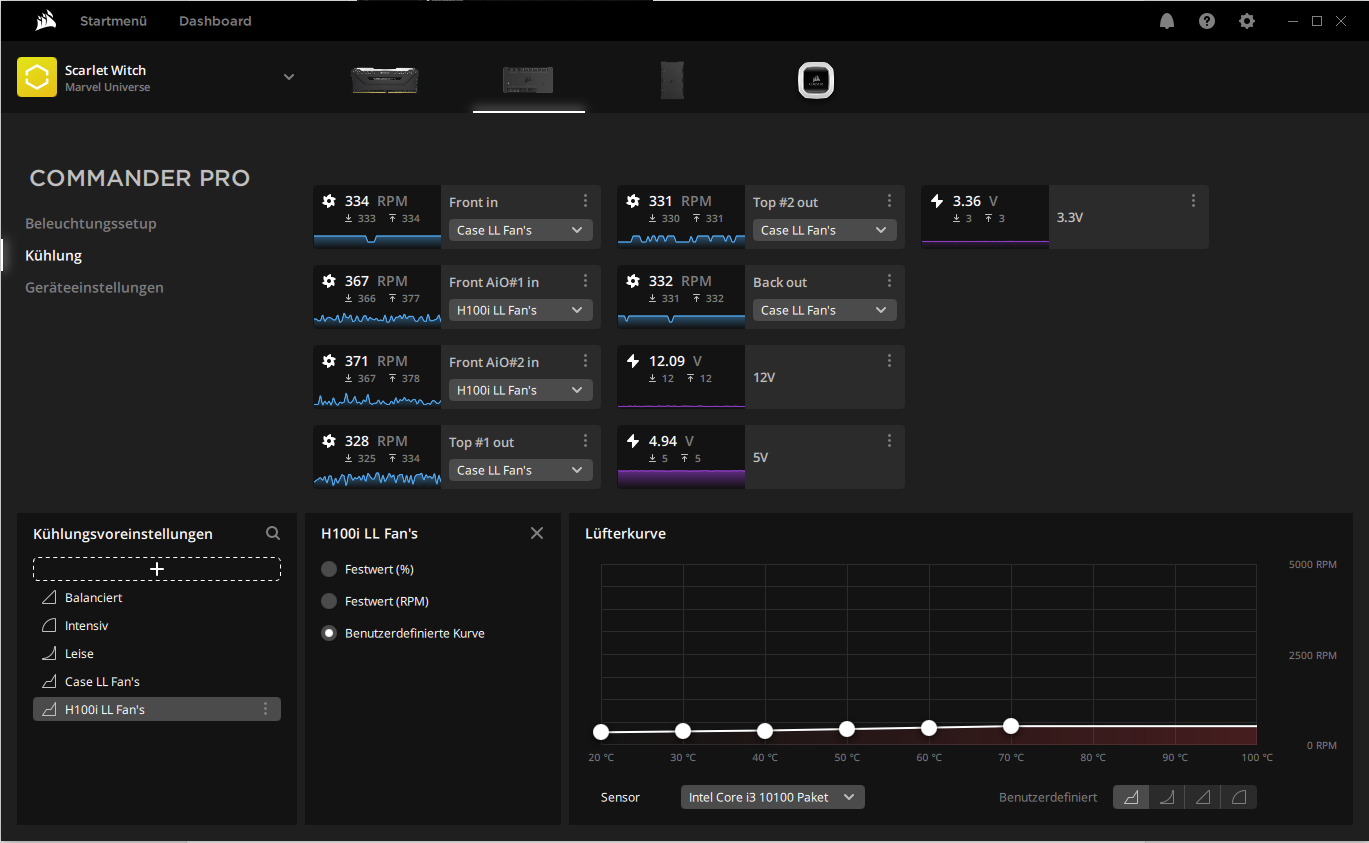Open options menu for 12V sensor
Viewport: 1369px width, 843px height.
tap(889, 361)
